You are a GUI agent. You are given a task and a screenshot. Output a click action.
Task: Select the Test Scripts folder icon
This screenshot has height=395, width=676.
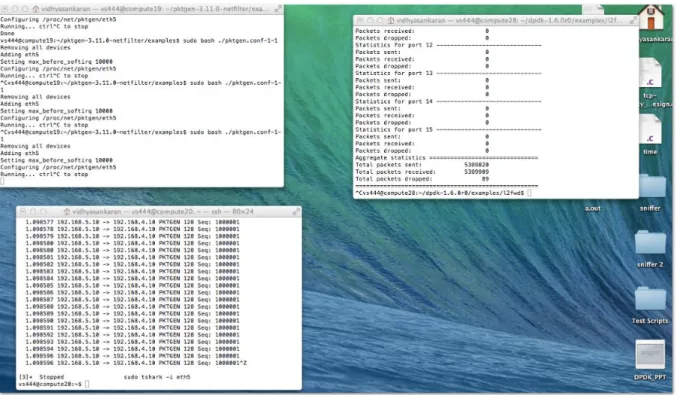651,298
